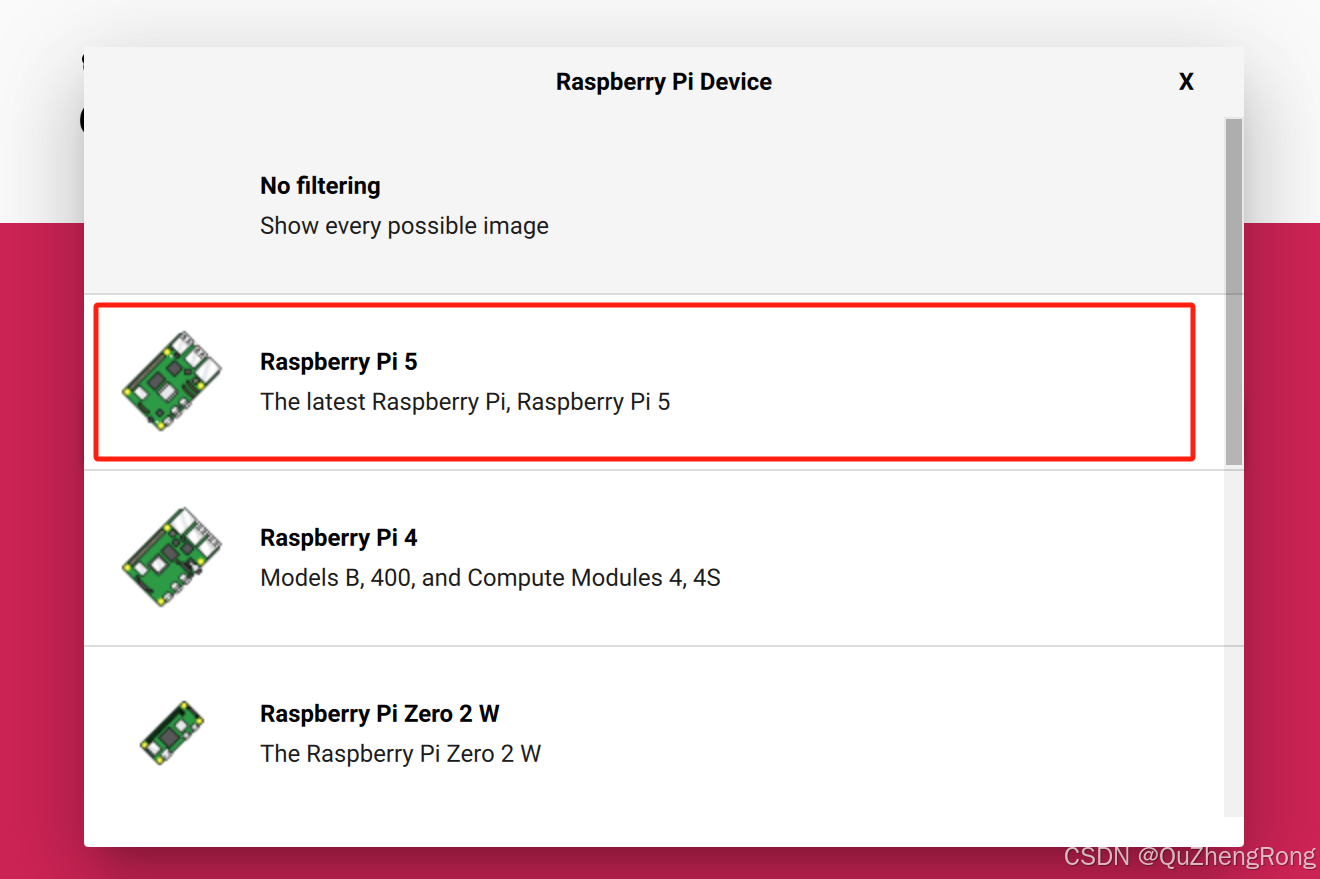Select the Raspberry Pi 5 title

coord(338,362)
